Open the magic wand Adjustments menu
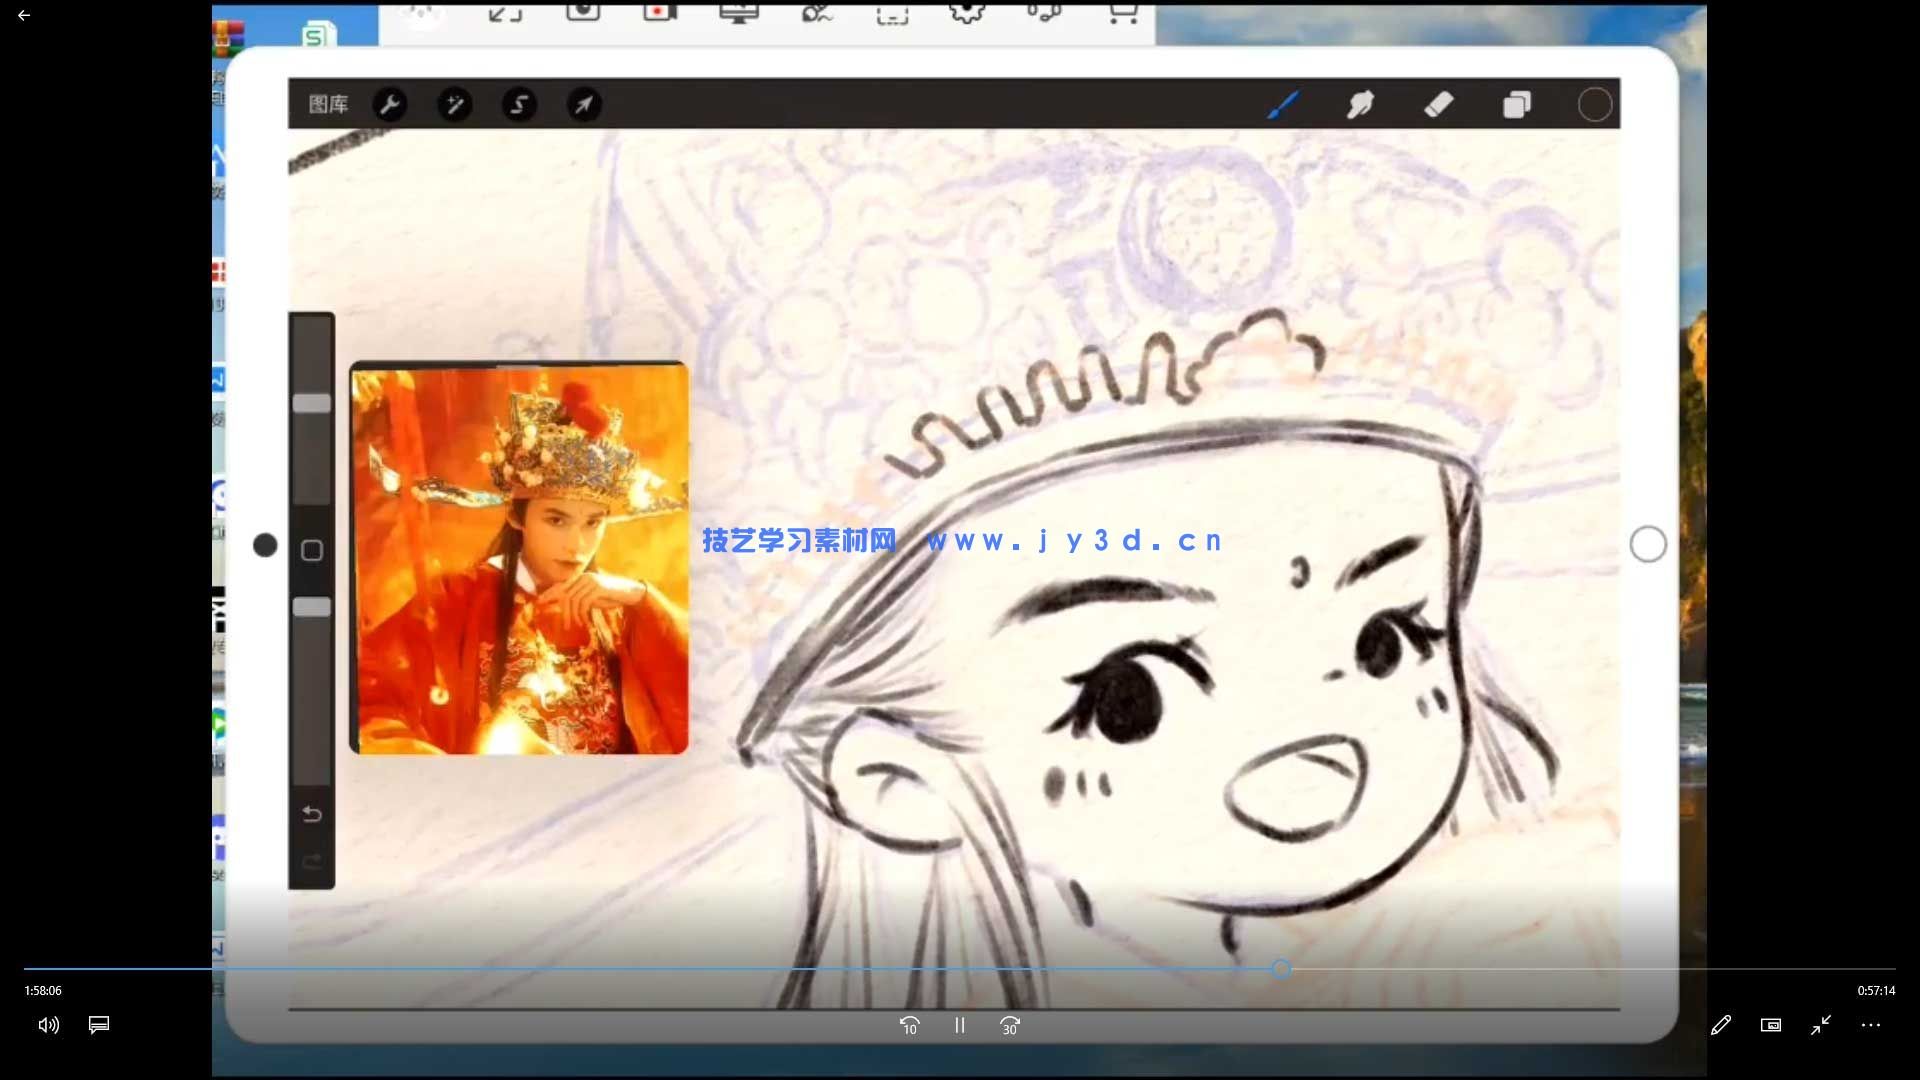The width and height of the screenshot is (1920, 1080). (455, 104)
